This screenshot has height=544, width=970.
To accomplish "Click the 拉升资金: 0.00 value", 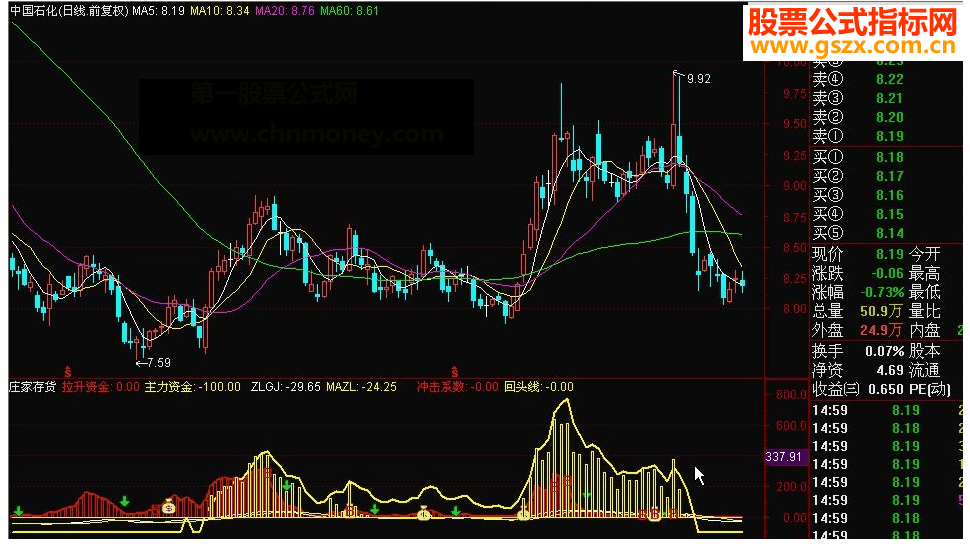I will 101,387.
